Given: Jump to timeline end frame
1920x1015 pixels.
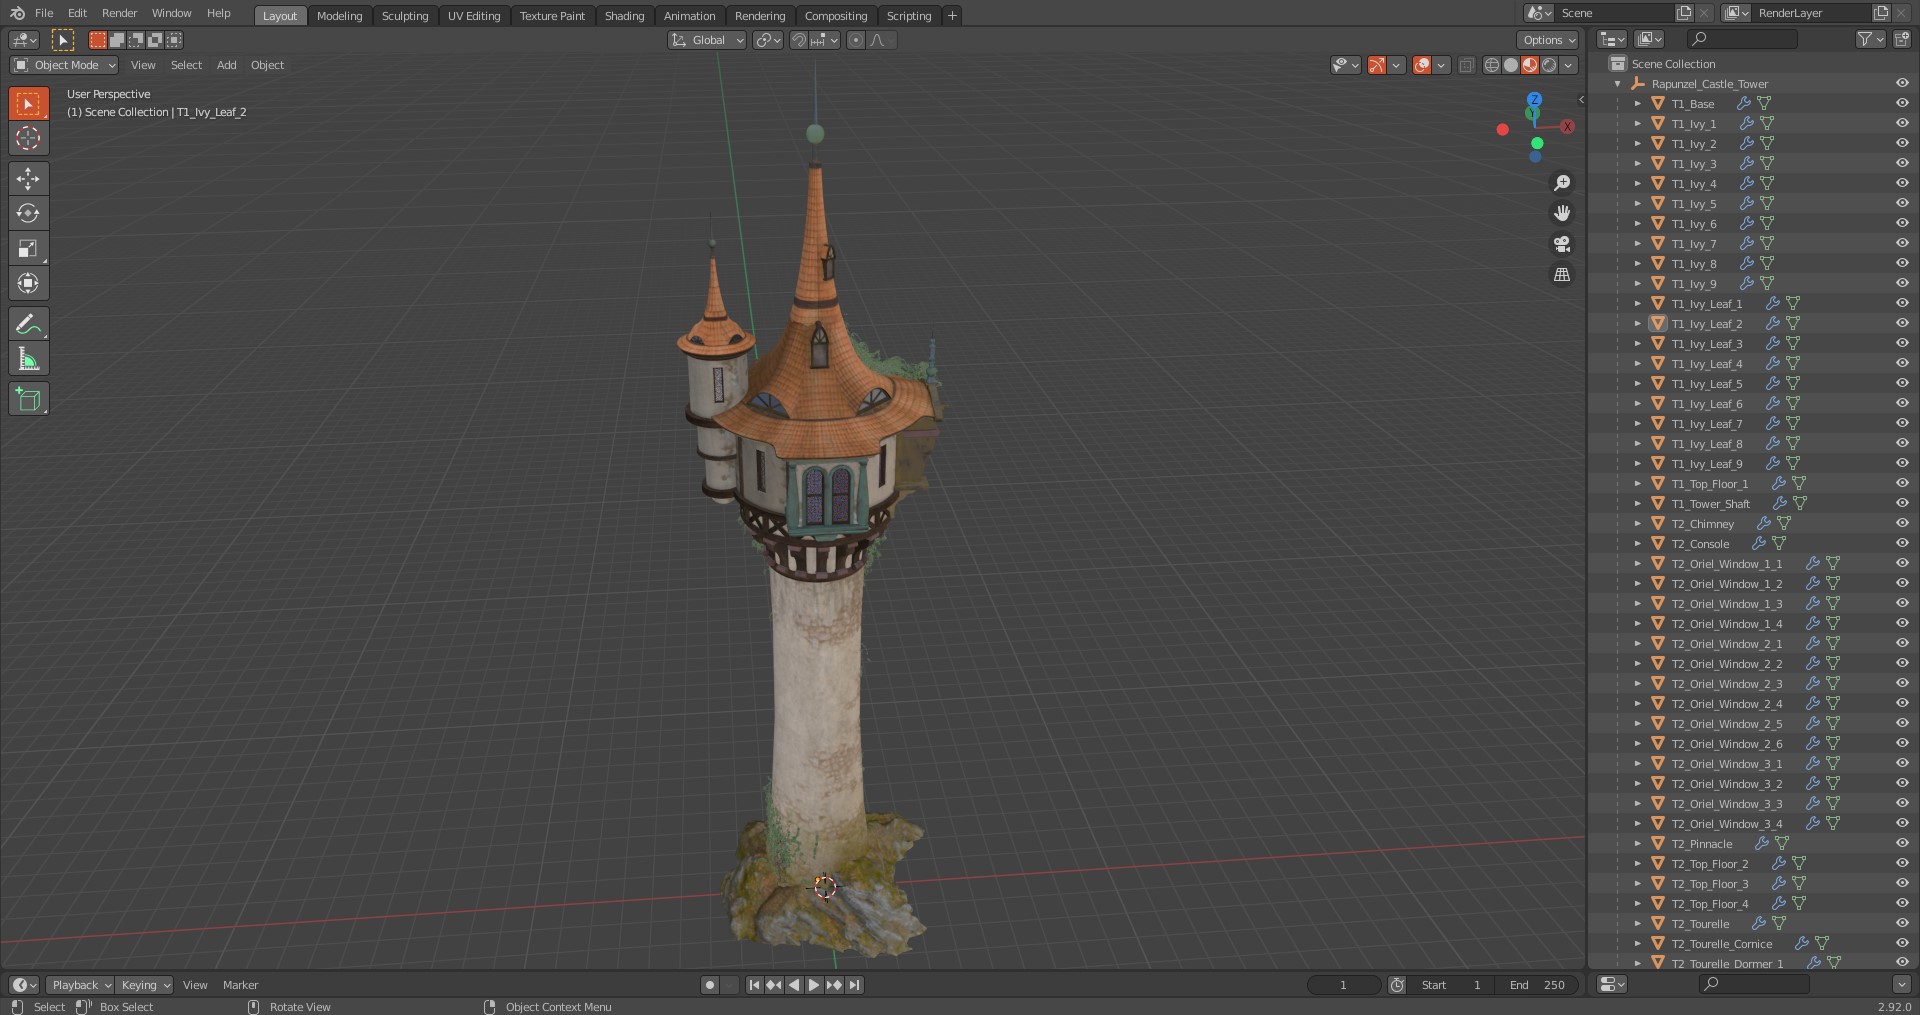Looking at the screenshot, I should tap(854, 985).
